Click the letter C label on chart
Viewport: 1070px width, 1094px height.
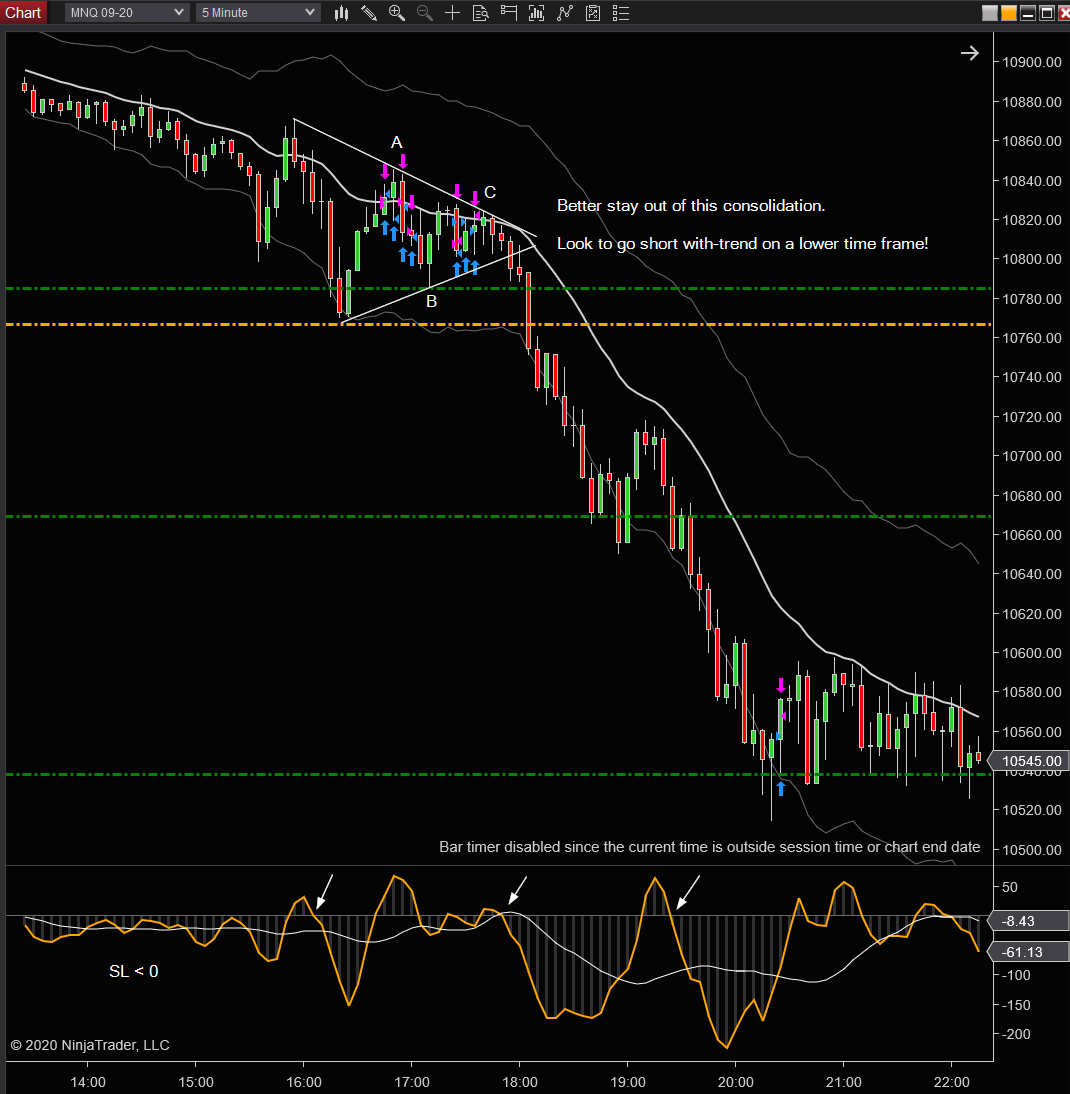click(x=490, y=193)
